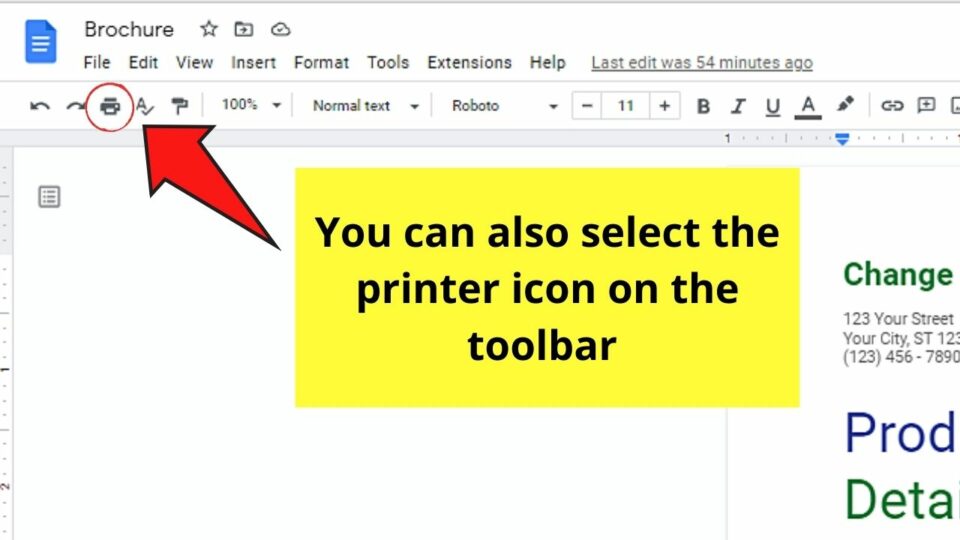Image resolution: width=960 pixels, height=540 pixels.
Task: Open Google Docs home icon
Action: coord(40,42)
